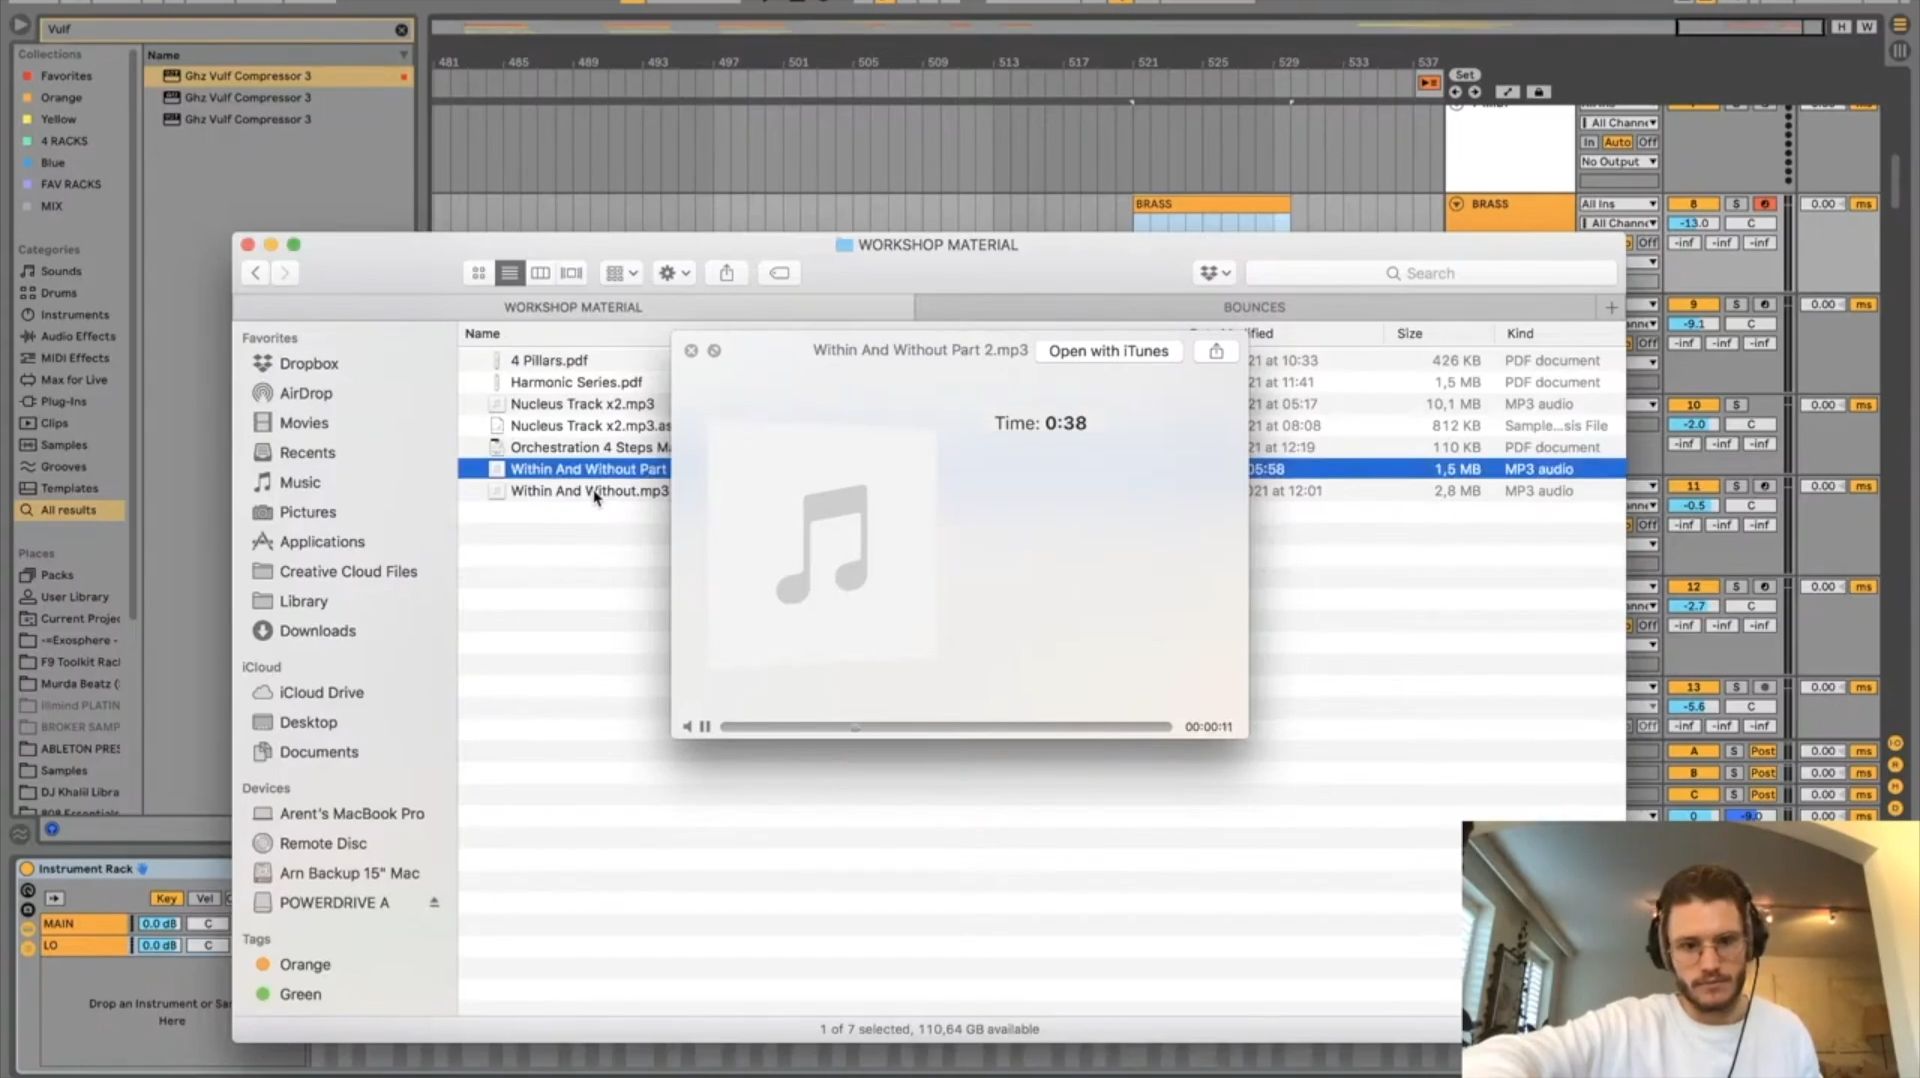The width and height of the screenshot is (1920, 1078).
Task: Solo the BRASS track number 8
Action: tap(1736, 204)
